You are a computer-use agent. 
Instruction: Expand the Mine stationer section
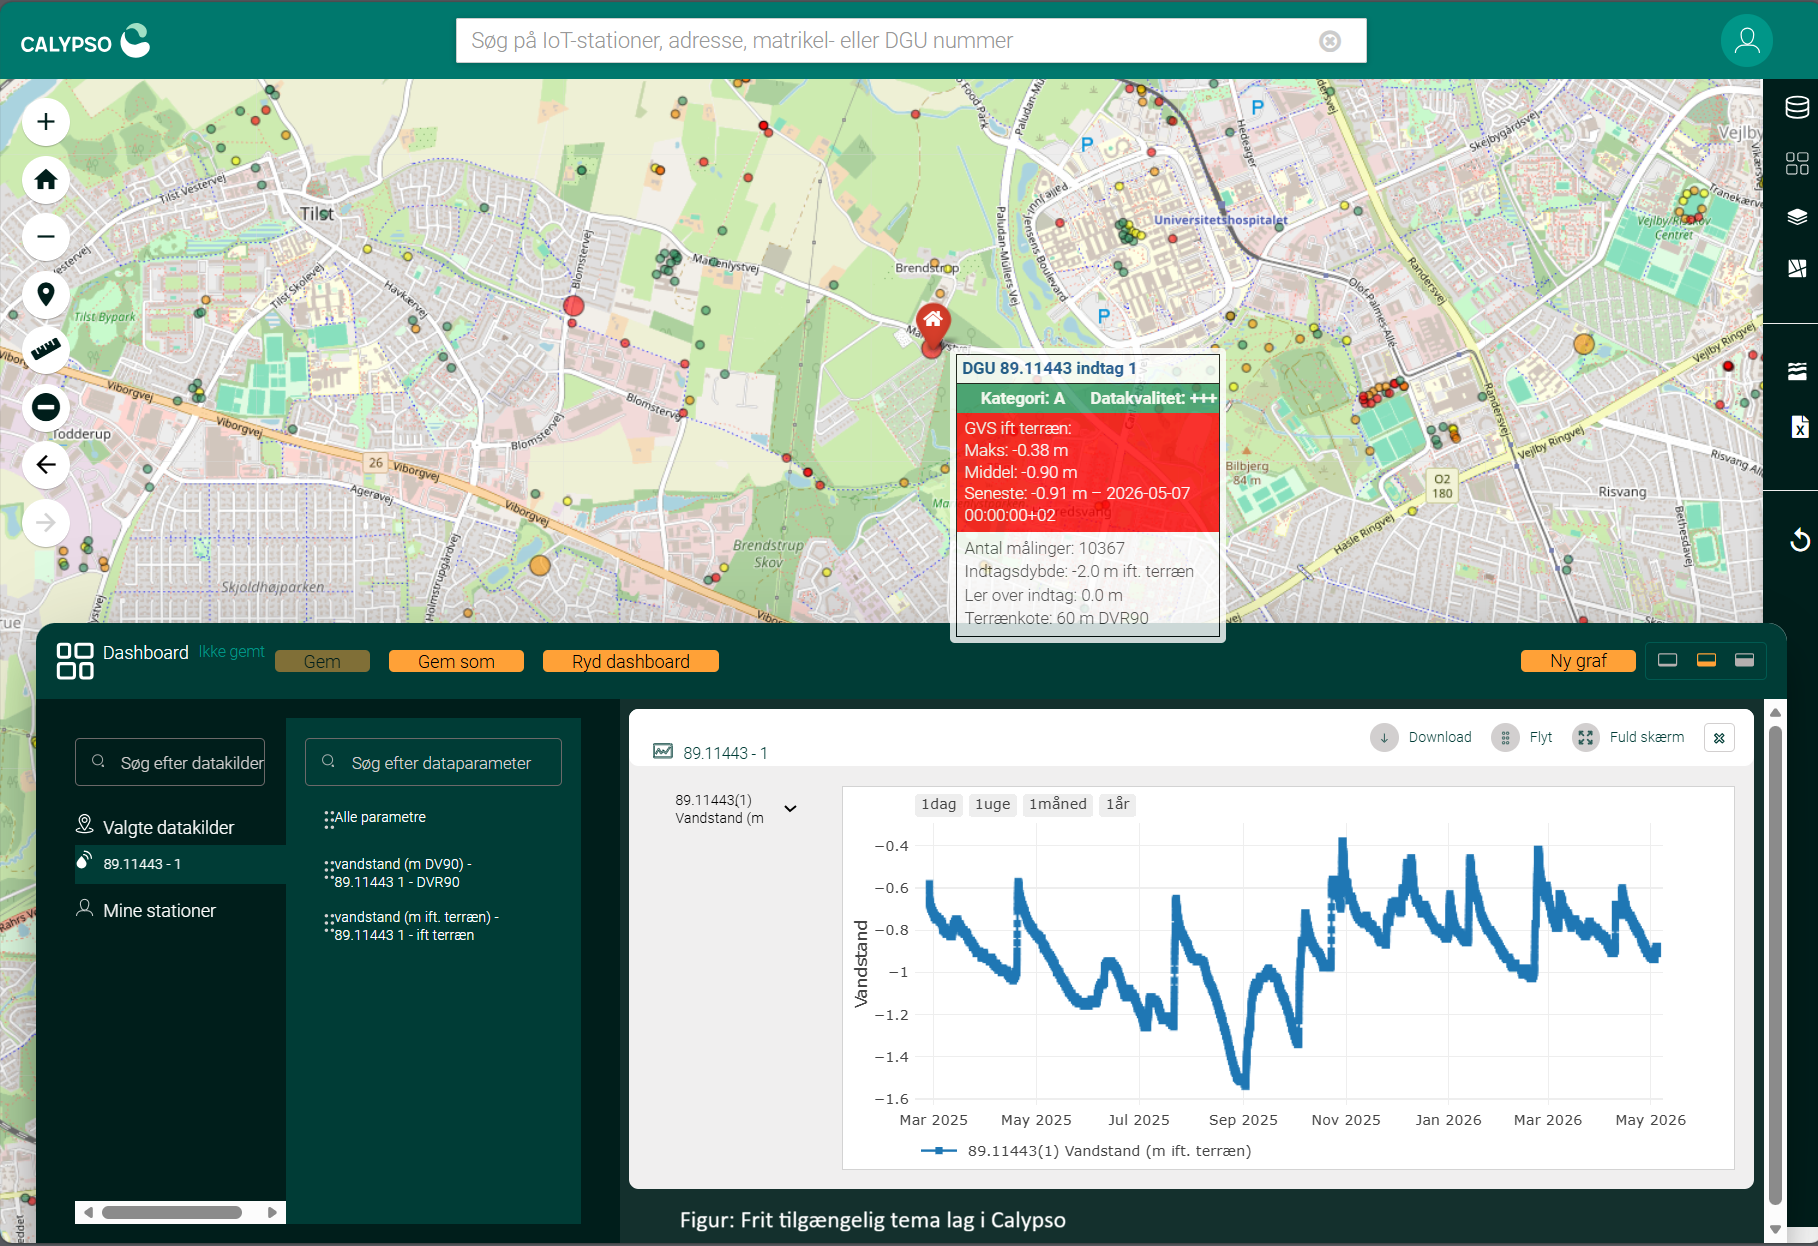coord(159,910)
